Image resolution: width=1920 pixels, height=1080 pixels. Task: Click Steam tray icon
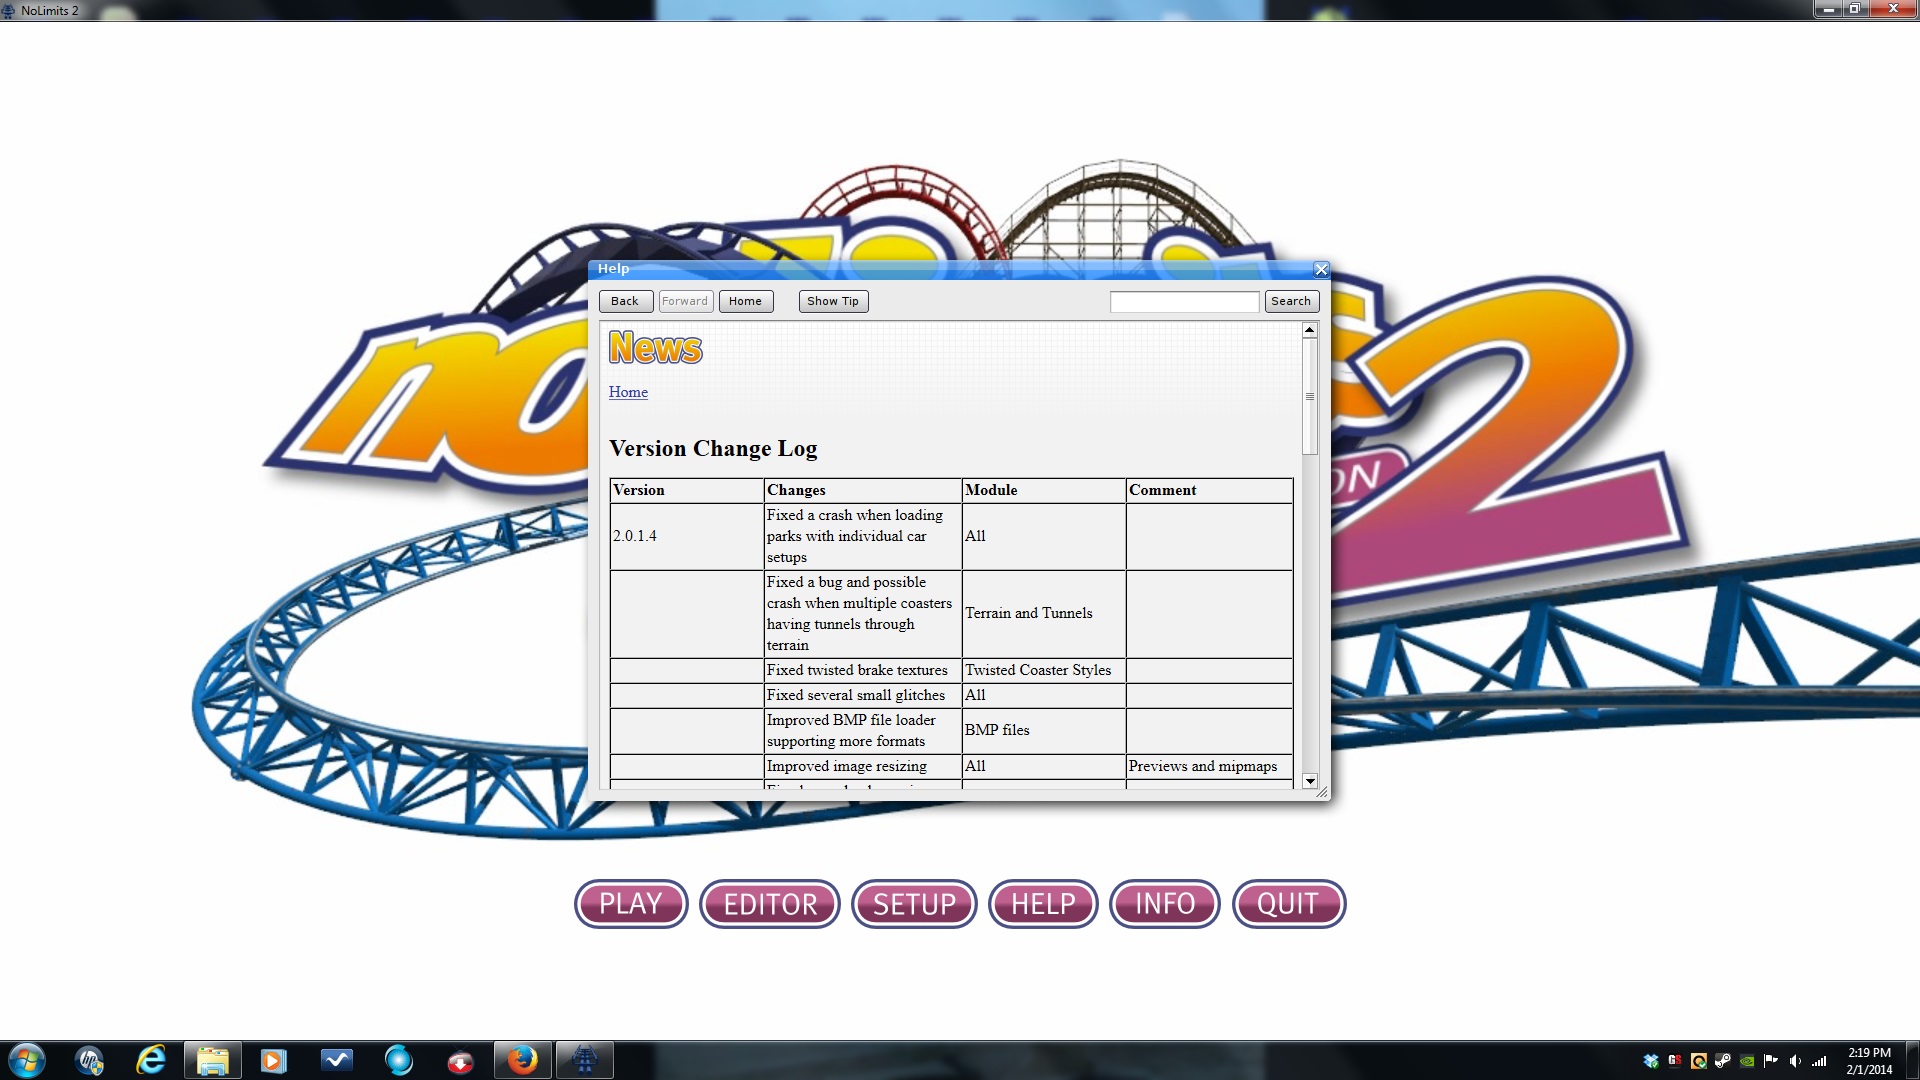(x=1723, y=1061)
